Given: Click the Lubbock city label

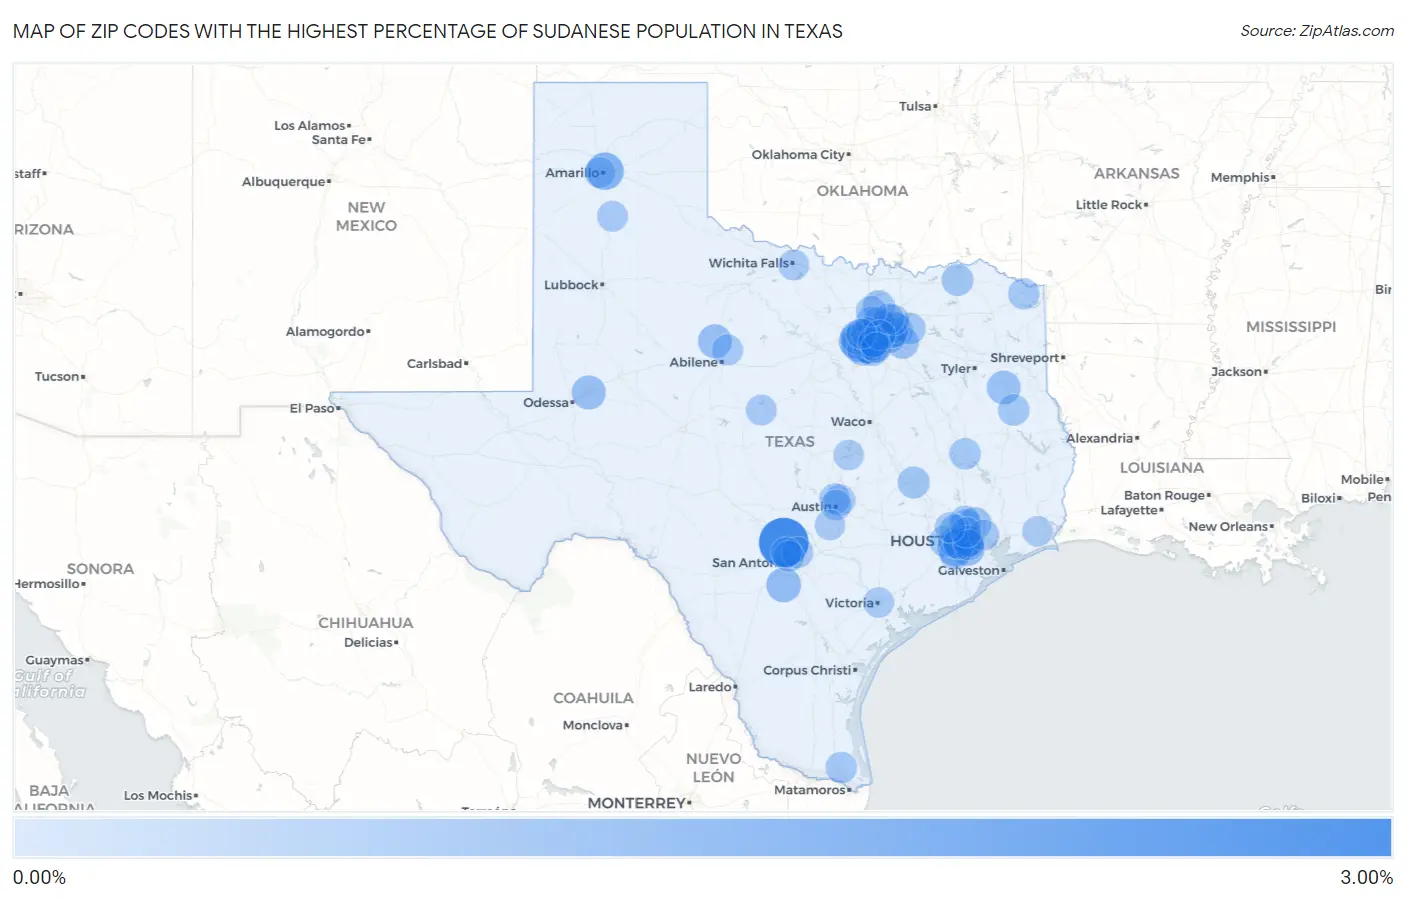Looking at the screenshot, I should coord(572,285).
